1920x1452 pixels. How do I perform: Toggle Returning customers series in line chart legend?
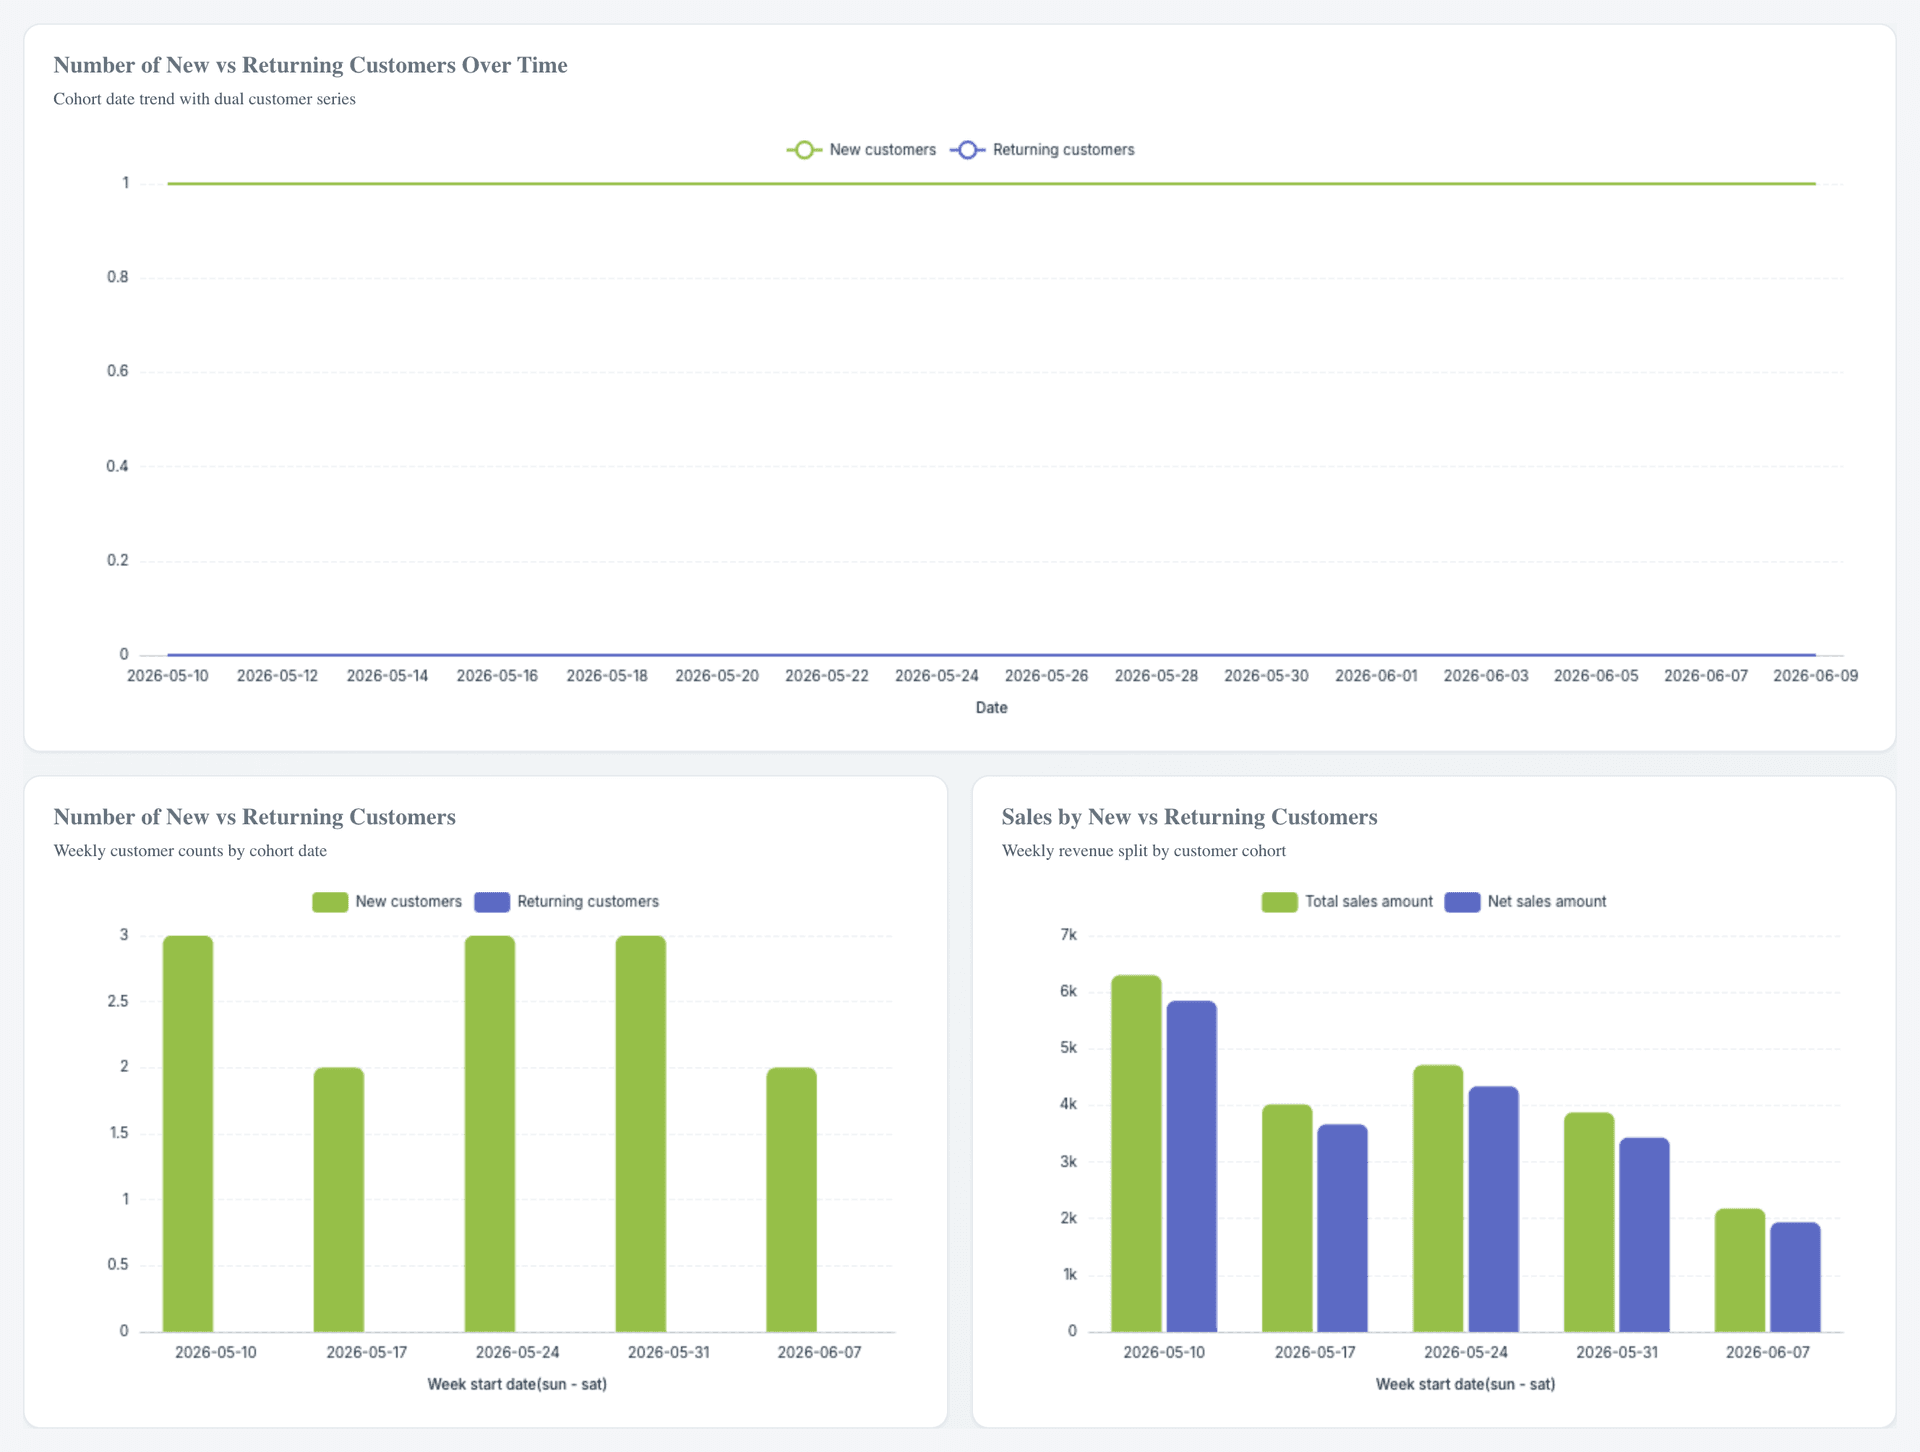click(1042, 150)
